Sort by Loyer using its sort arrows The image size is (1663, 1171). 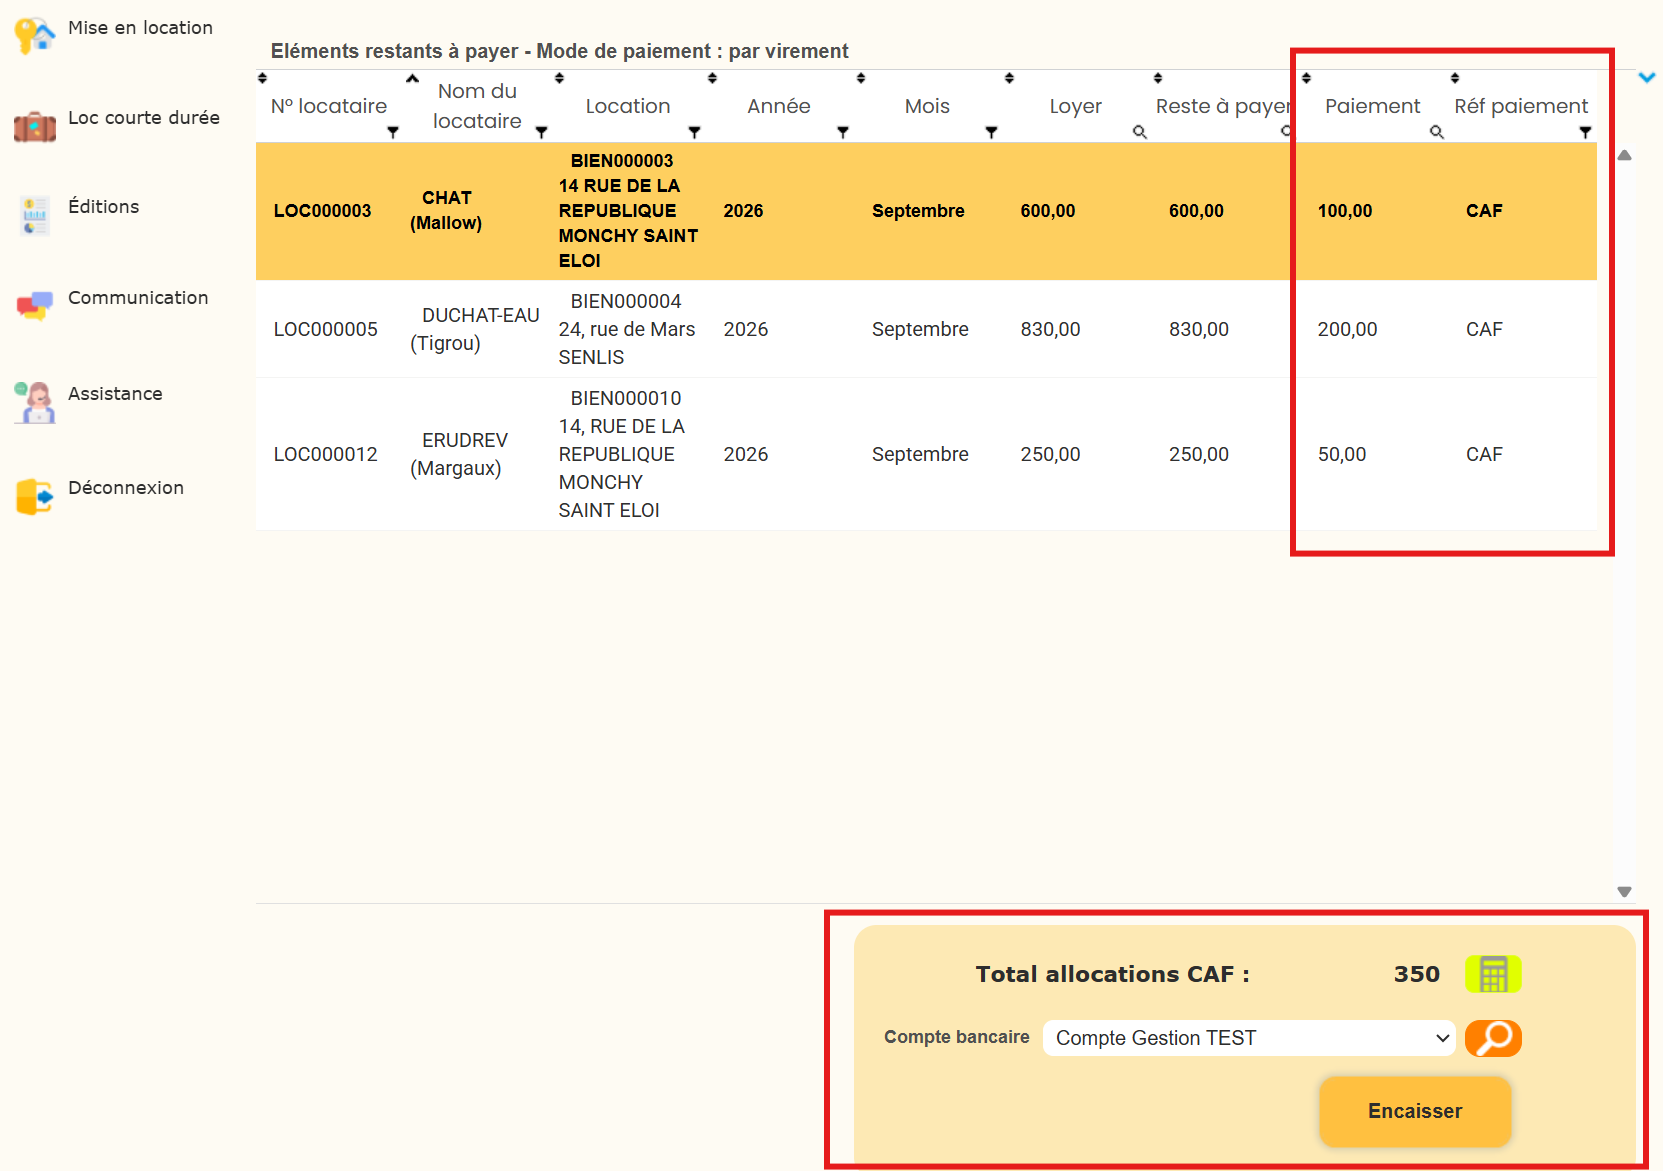(1009, 78)
